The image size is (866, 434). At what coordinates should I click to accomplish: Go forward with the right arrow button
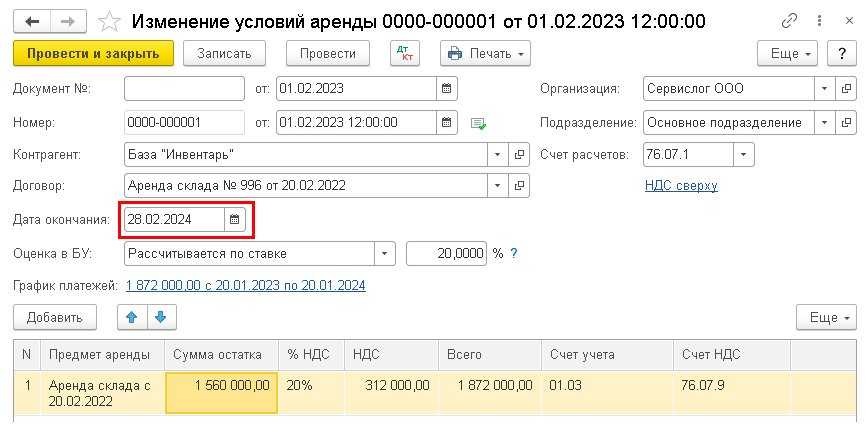coord(68,22)
